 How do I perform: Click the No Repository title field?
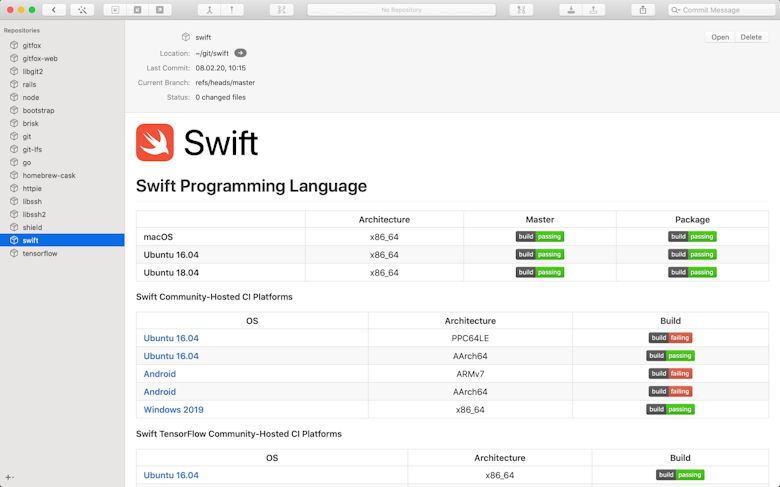(401, 10)
